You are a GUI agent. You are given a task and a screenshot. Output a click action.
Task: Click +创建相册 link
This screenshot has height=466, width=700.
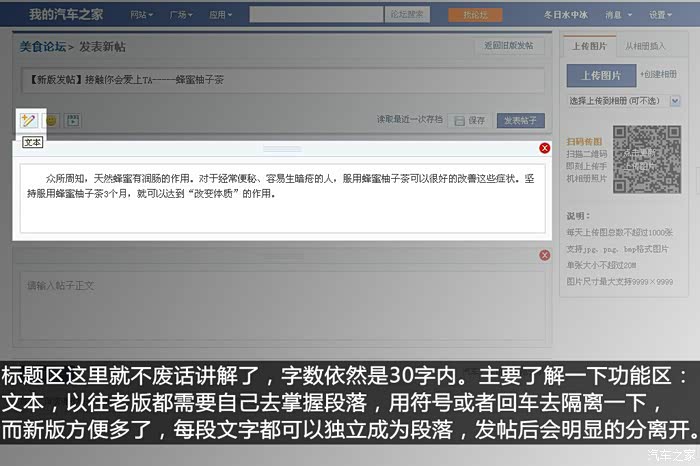point(658,75)
